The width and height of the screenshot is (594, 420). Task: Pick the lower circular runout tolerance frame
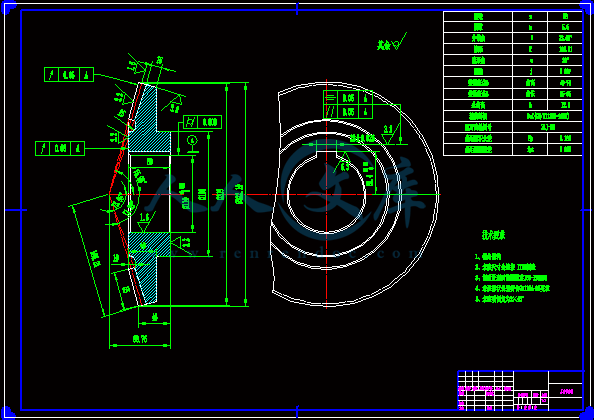click(x=60, y=148)
